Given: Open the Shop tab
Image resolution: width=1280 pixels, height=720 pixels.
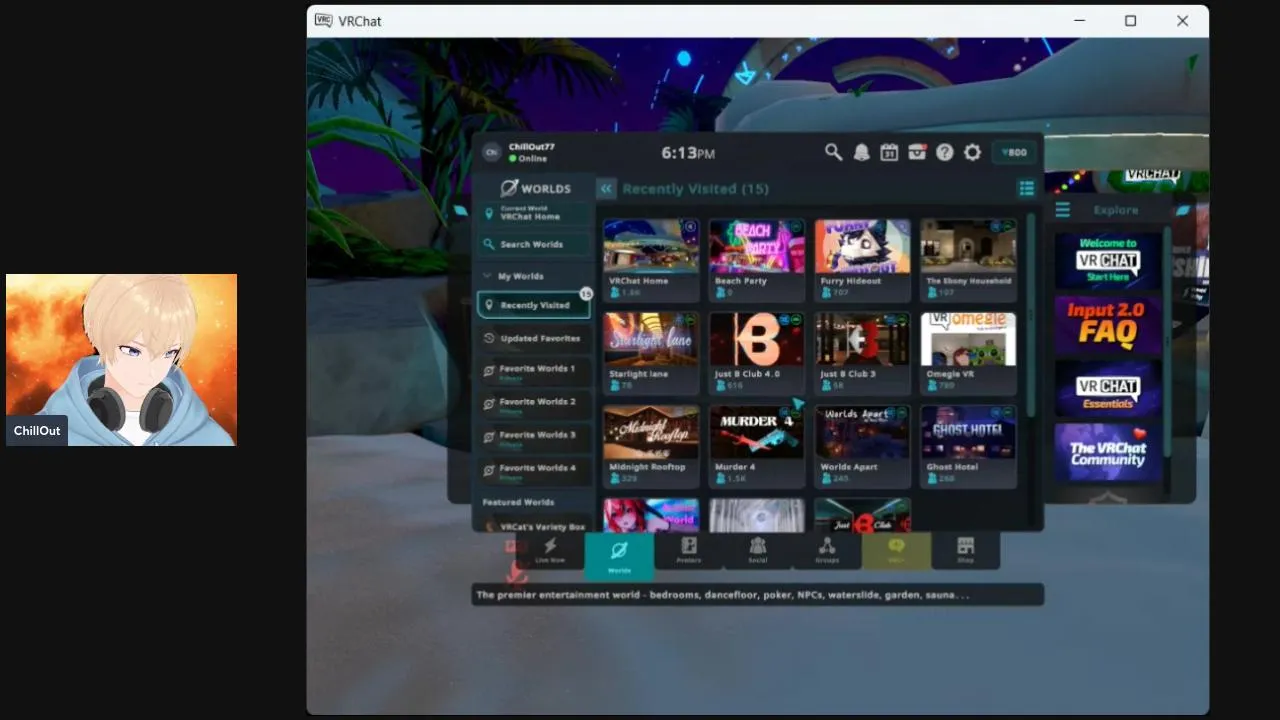Looking at the screenshot, I should [x=965, y=551].
